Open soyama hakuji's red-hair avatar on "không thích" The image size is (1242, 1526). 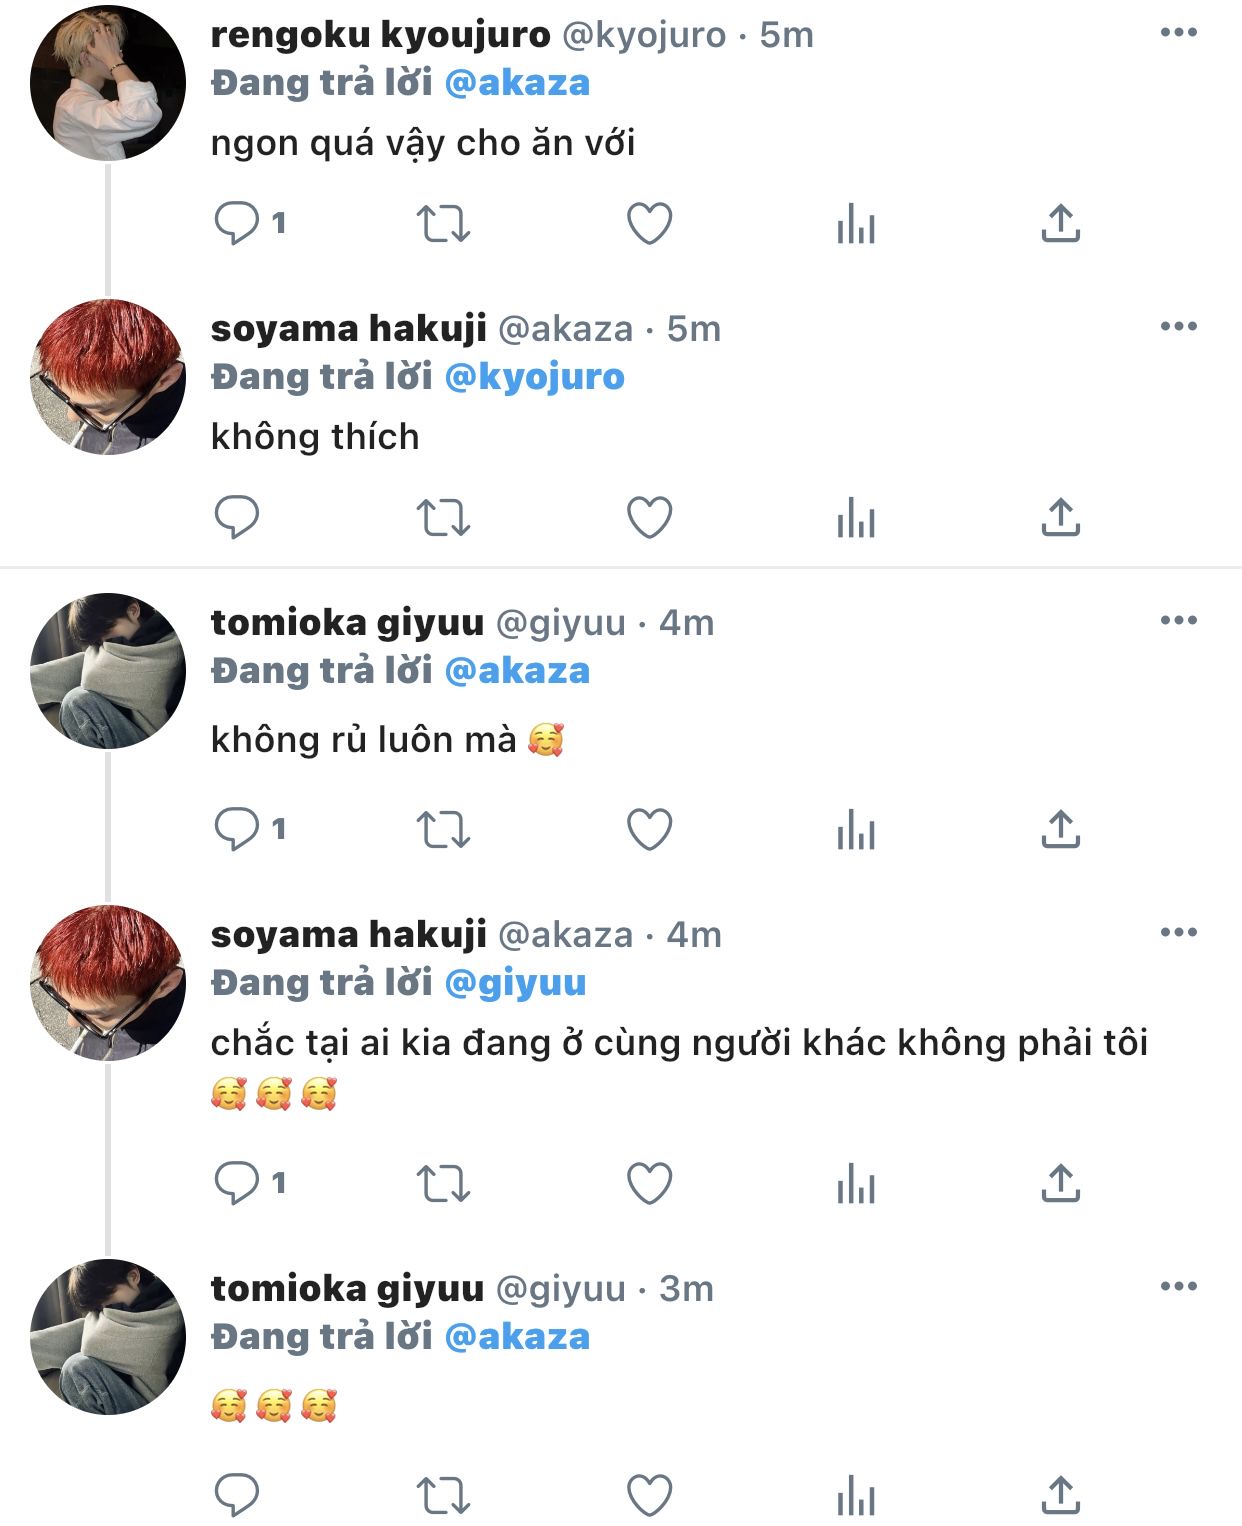108,377
